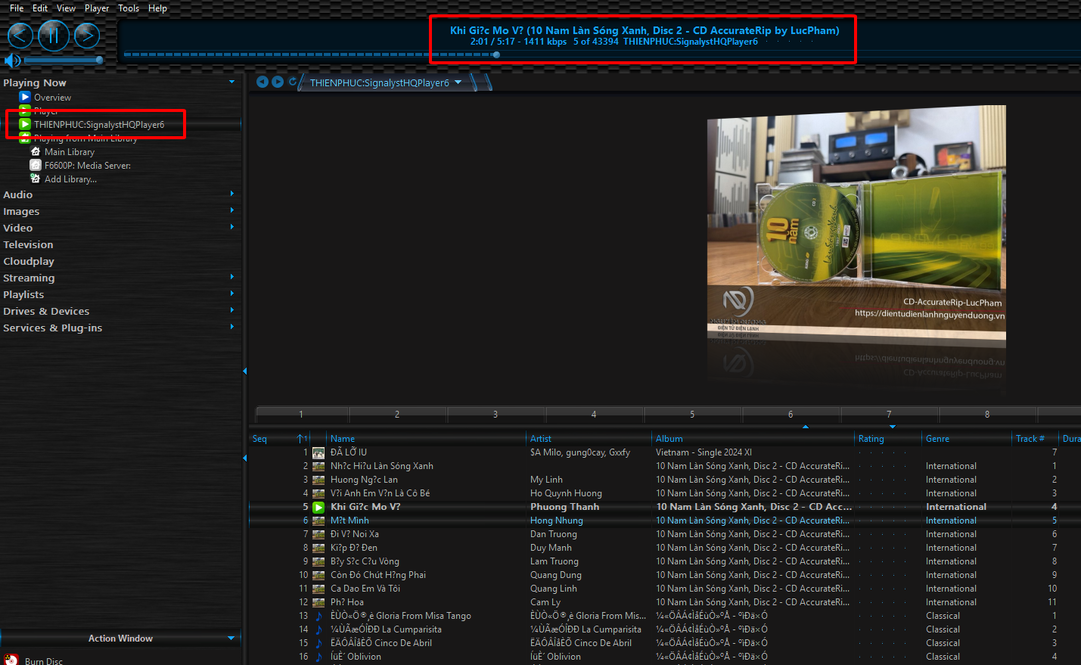Click the blue Overview play icon

tap(25, 97)
